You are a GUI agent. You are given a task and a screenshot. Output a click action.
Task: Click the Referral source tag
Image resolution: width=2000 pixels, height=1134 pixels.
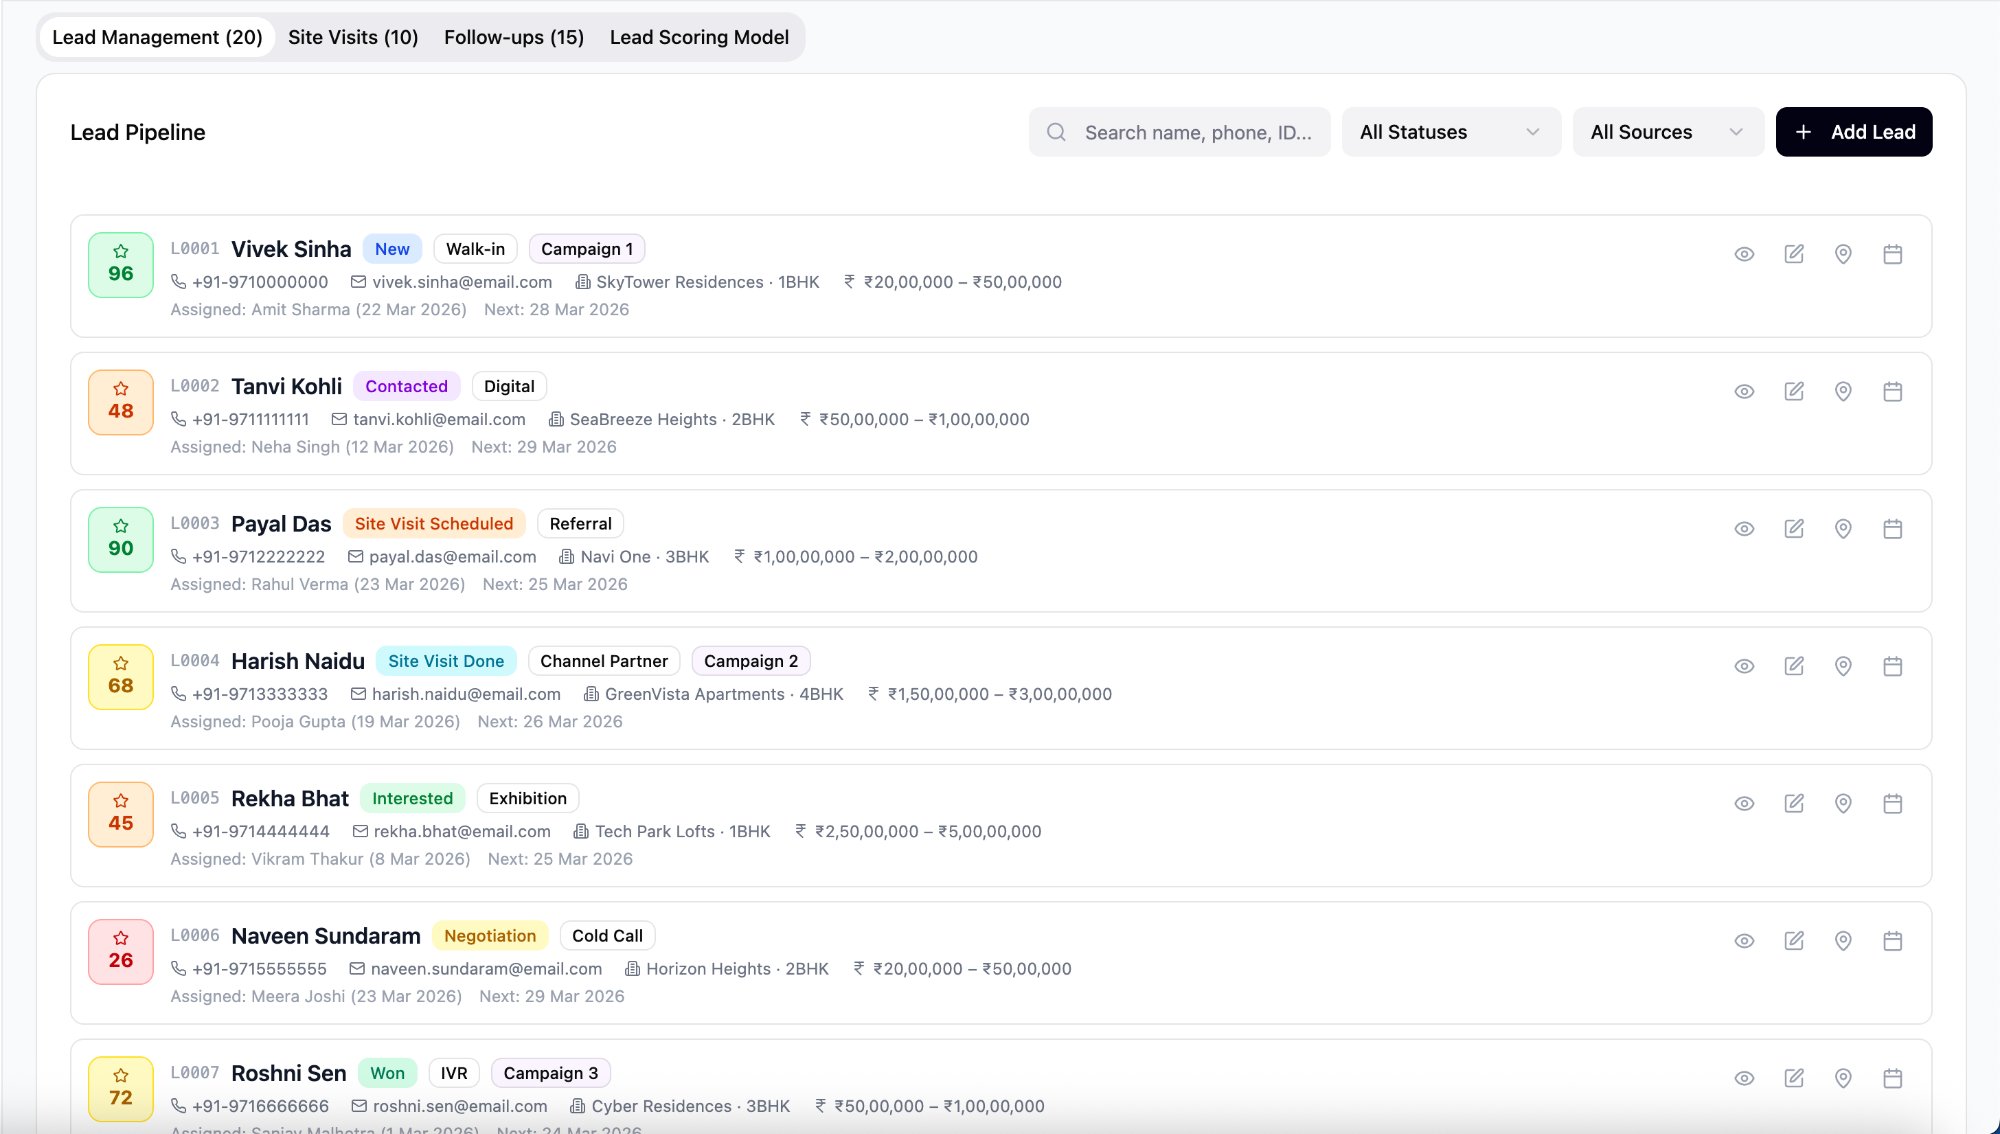click(580, 524)
